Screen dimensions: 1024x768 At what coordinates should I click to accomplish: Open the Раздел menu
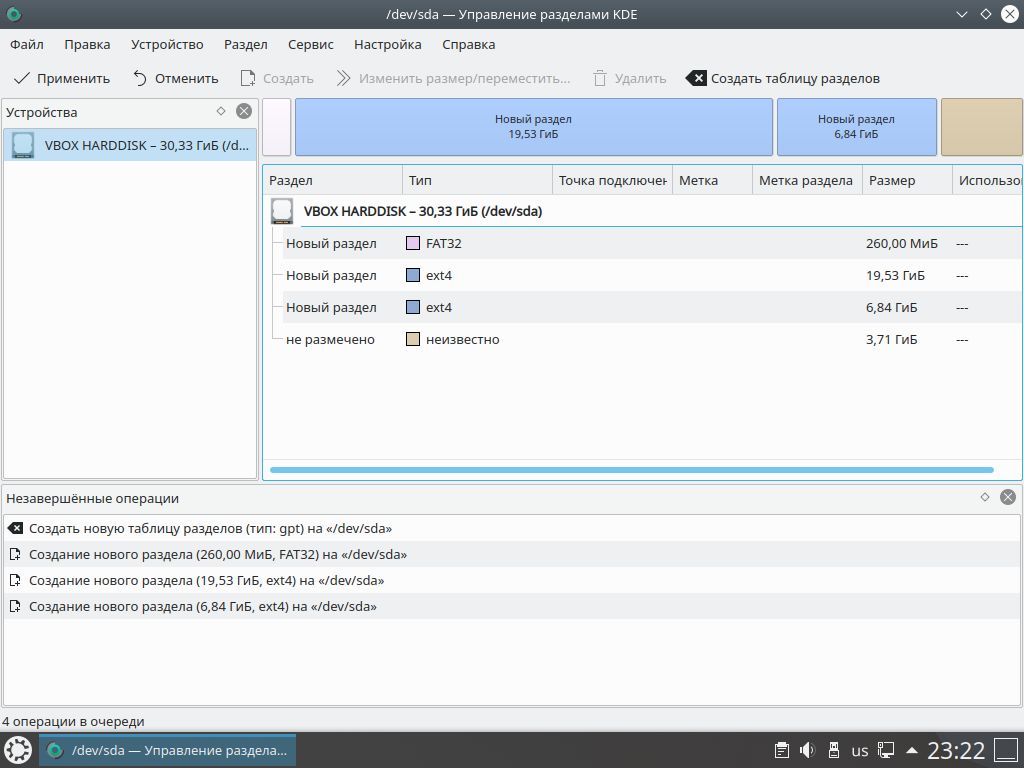click(246, 44)
